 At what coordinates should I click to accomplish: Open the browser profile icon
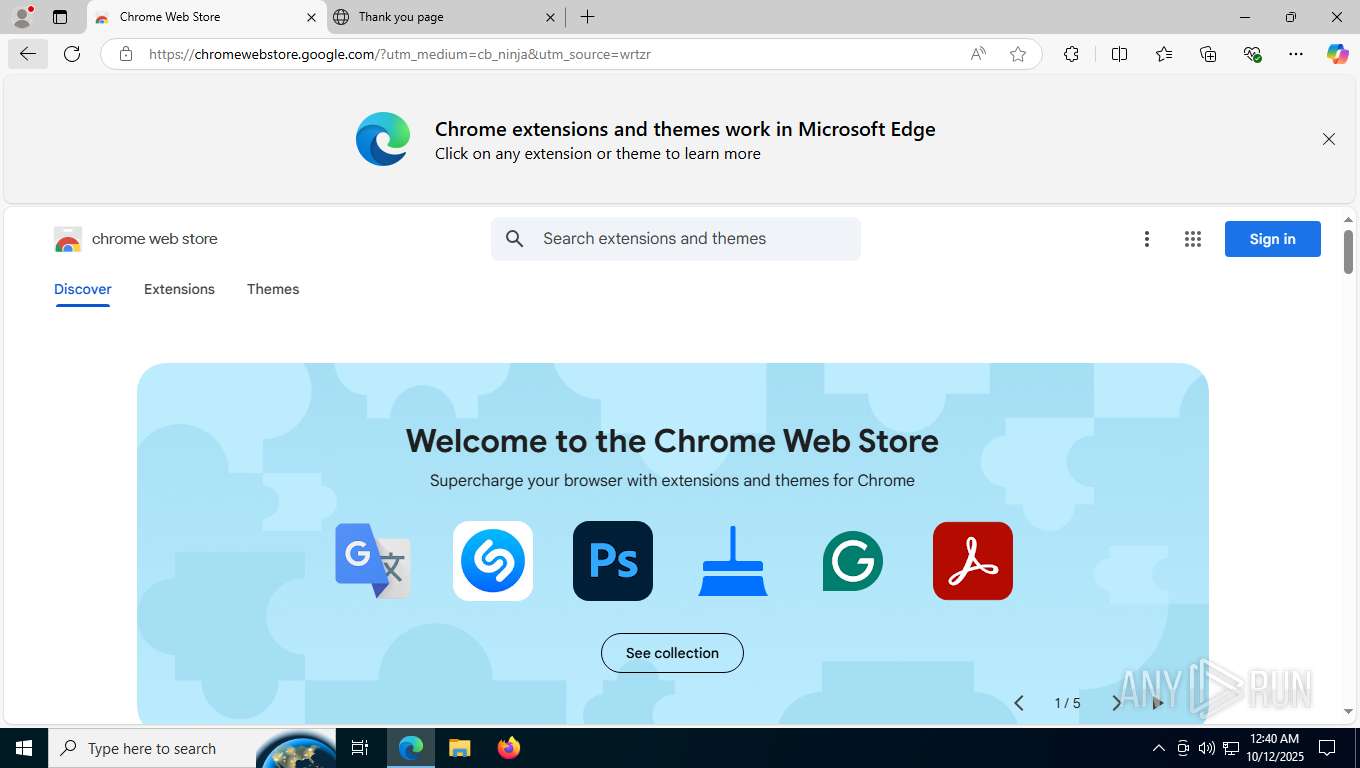tap(22, 17)
